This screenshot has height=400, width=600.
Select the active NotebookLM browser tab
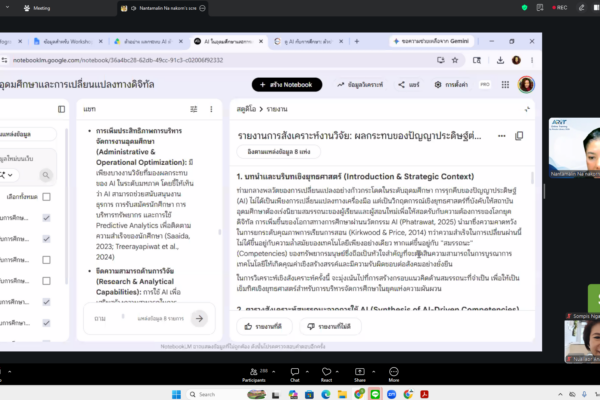228,41
